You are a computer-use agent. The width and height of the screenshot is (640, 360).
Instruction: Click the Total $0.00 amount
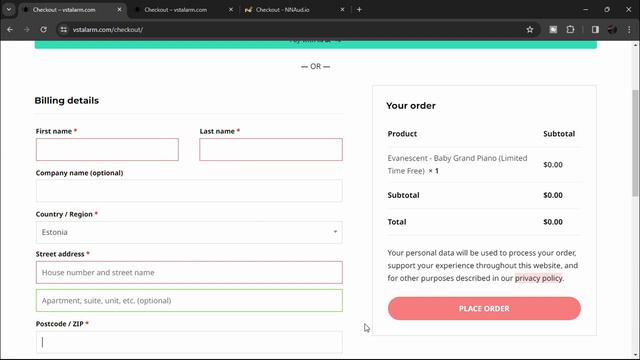pos(553,222)
